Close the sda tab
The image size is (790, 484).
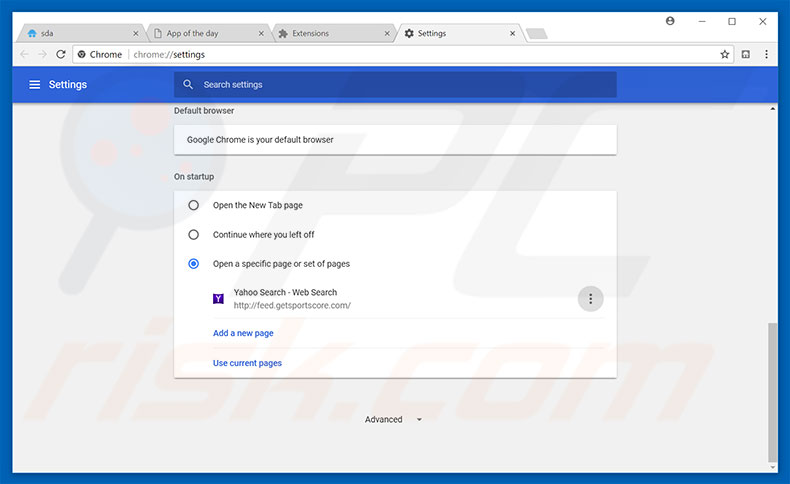[136, 33]
